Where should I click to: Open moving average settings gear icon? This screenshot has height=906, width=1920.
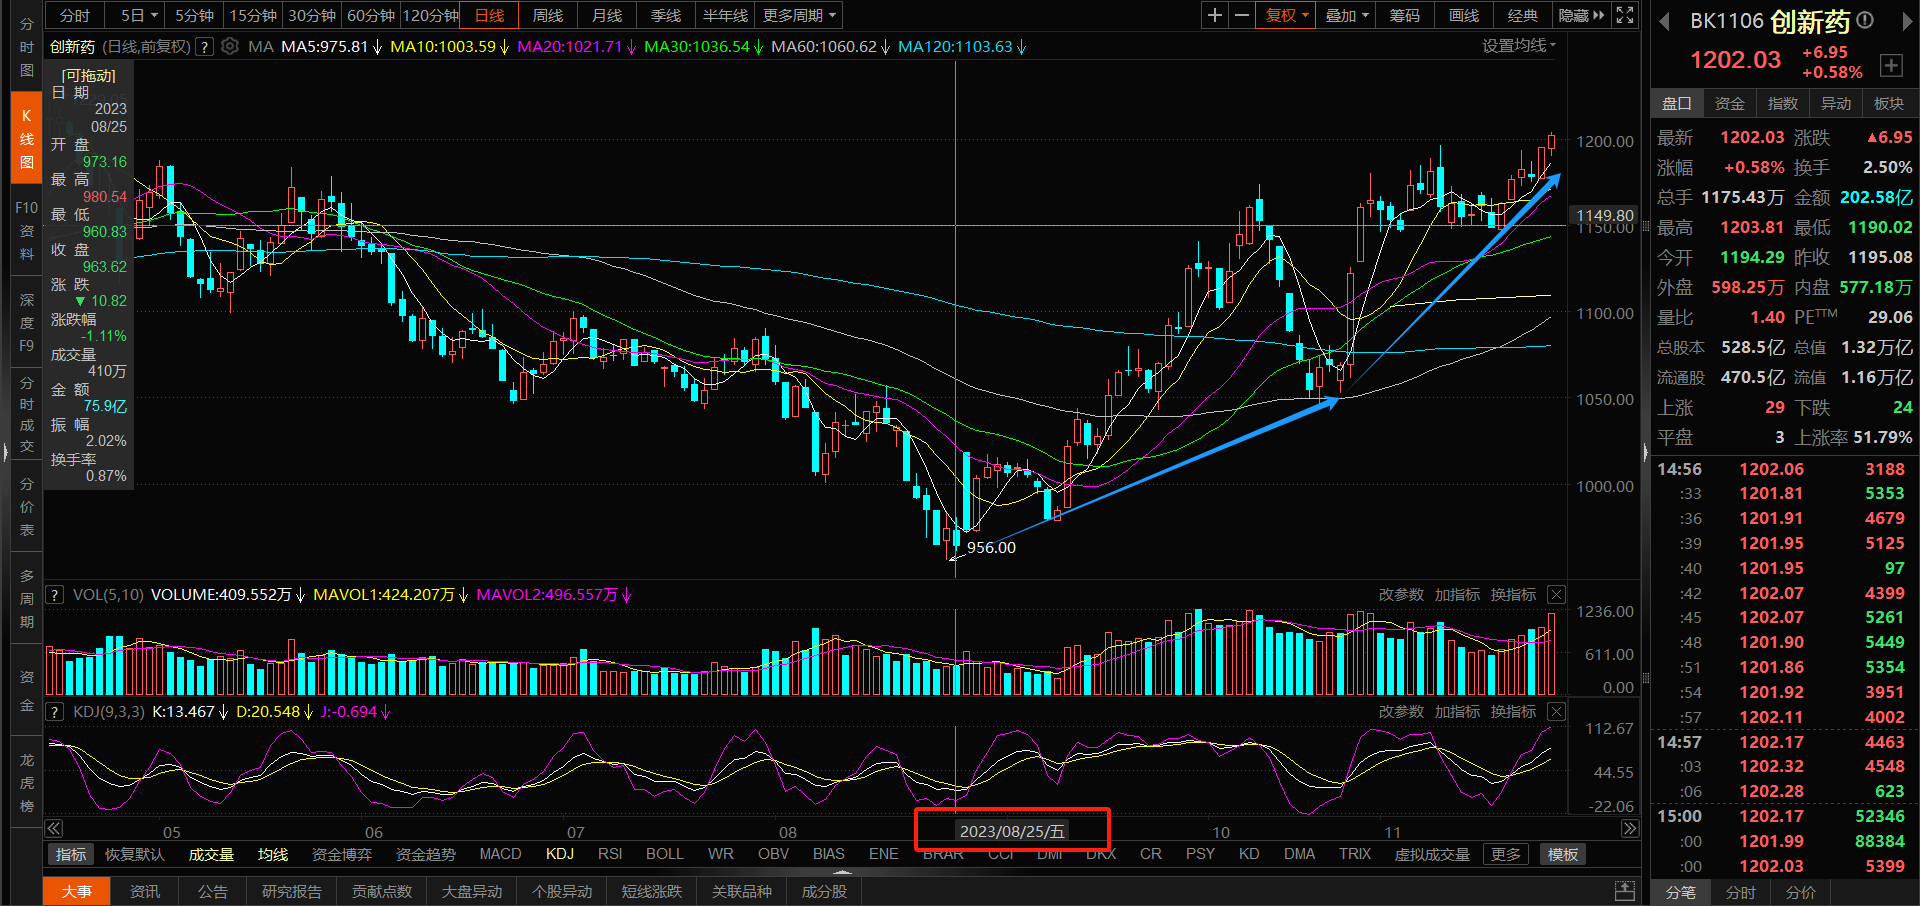(230, 46)
